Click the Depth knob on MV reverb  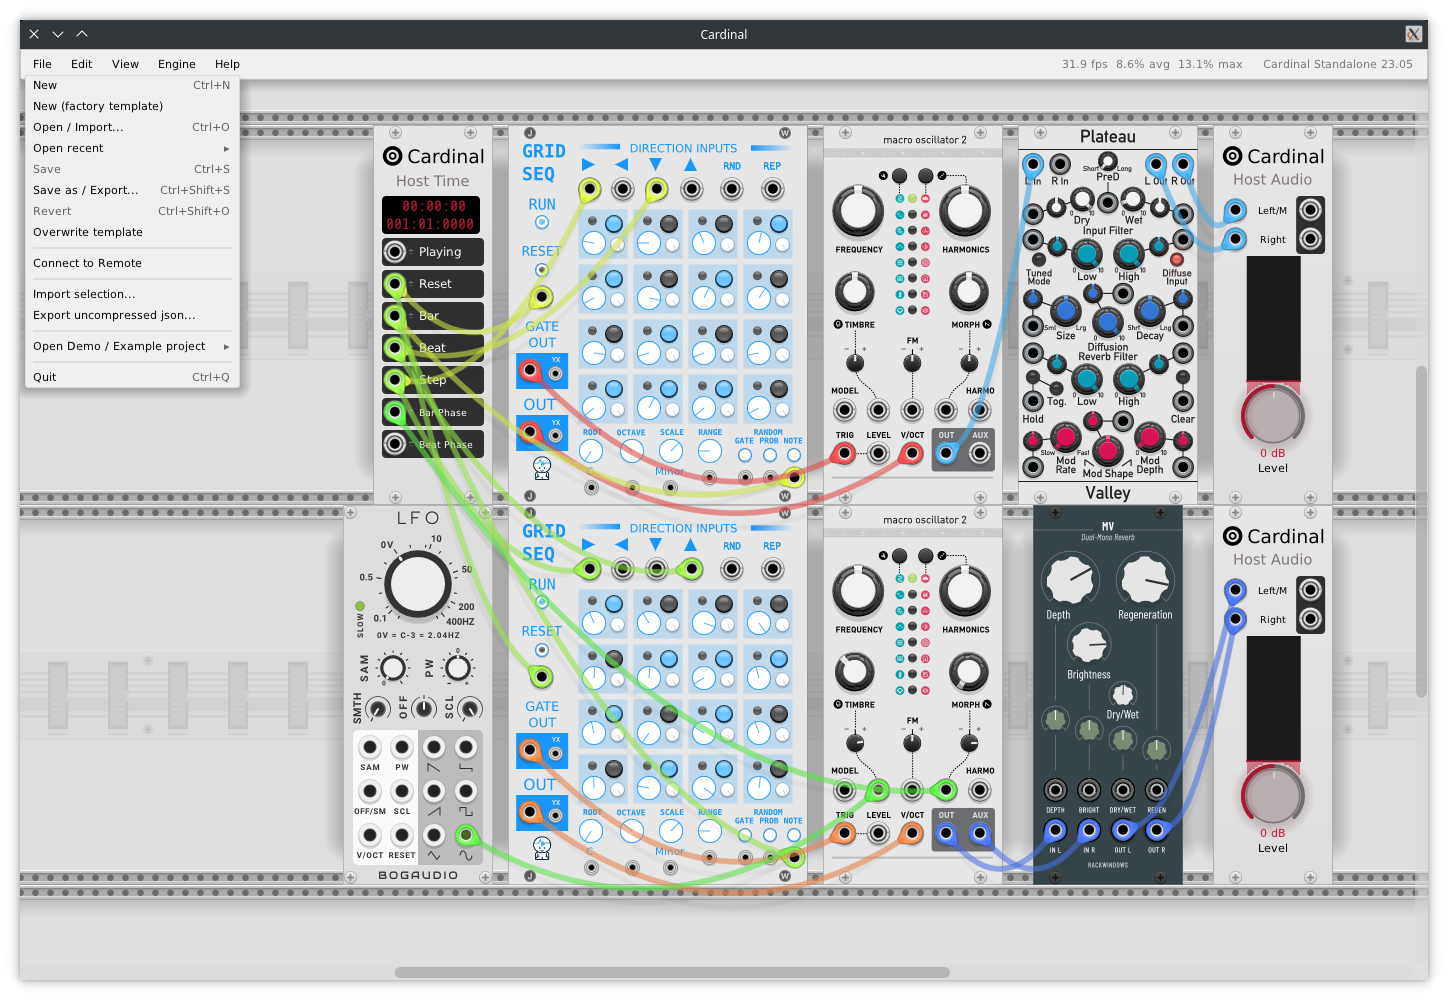pyautogui.click(x=1070, y=580)
